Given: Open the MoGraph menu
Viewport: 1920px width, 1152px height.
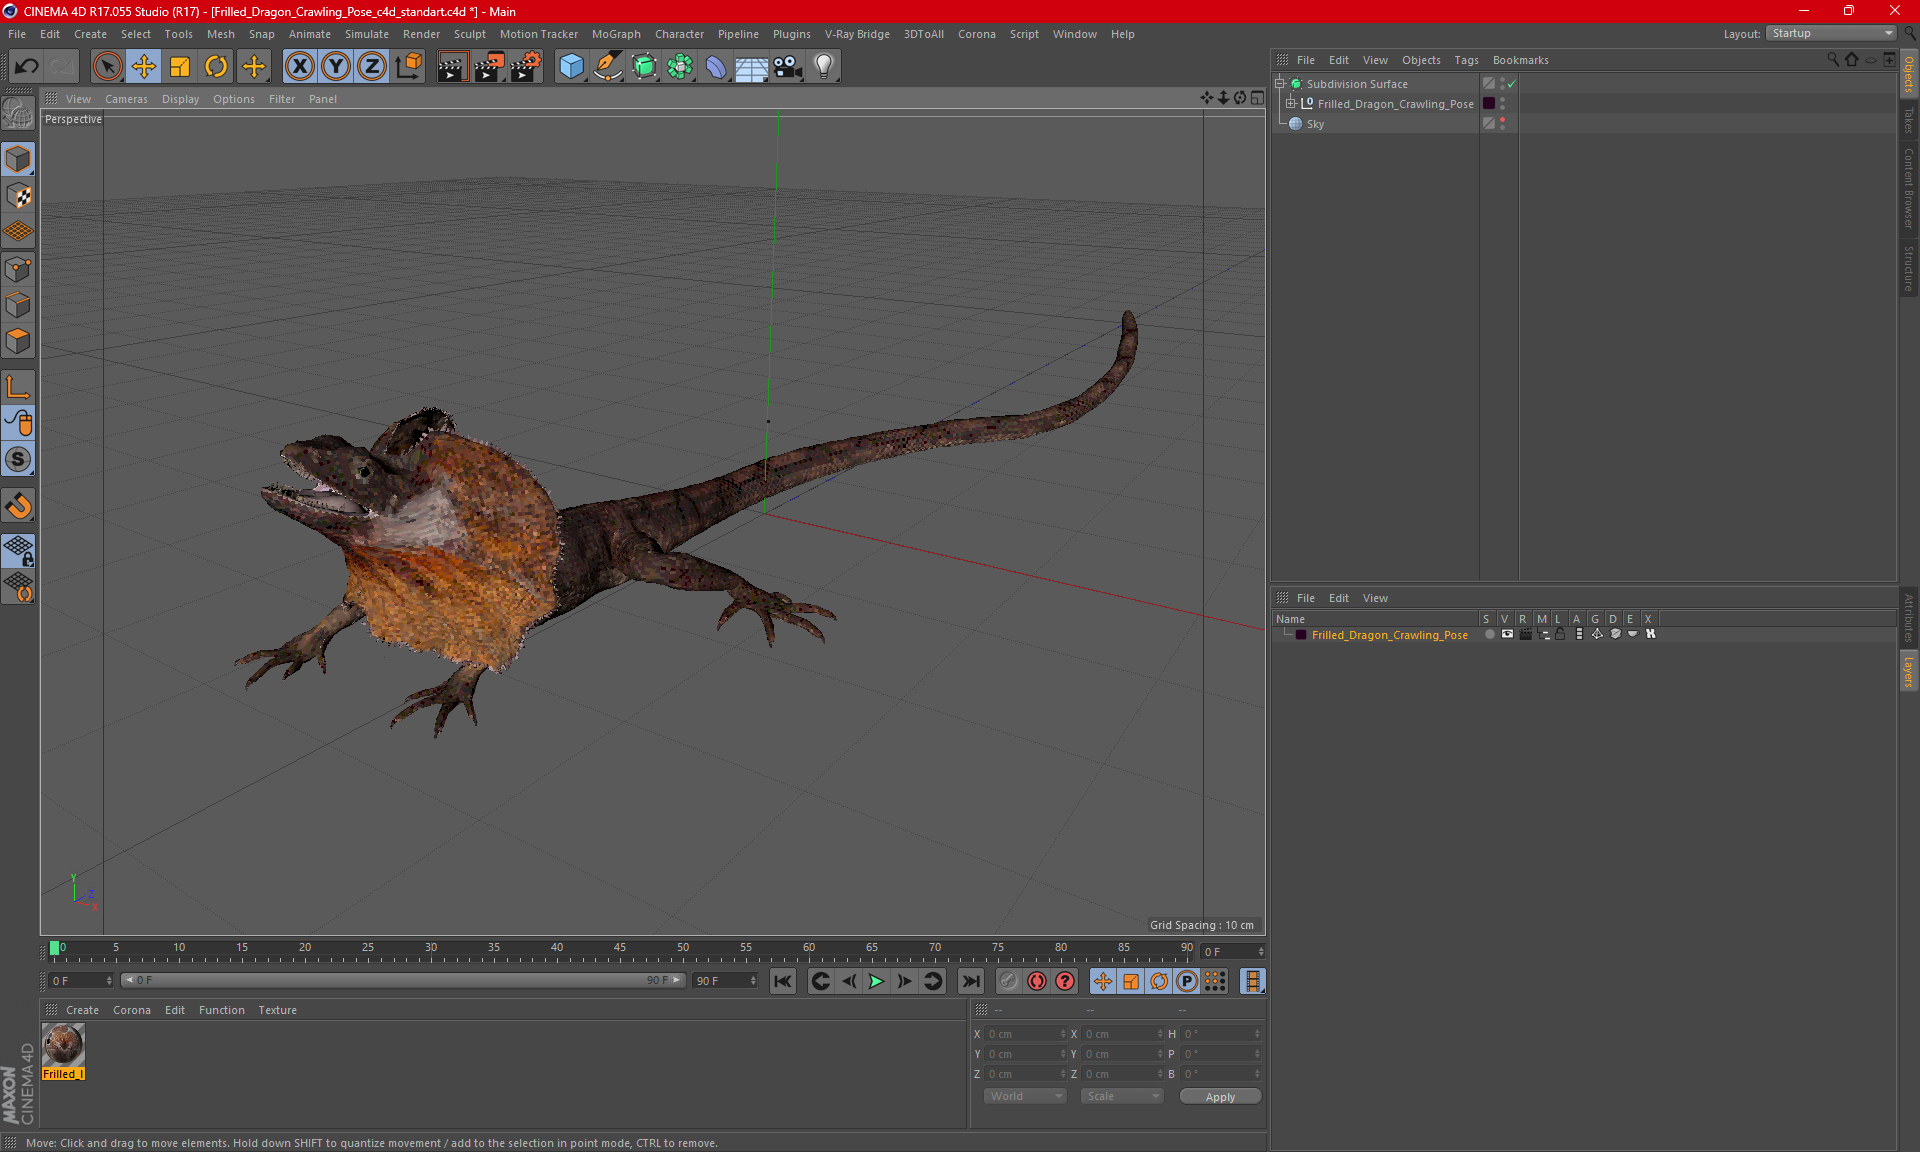Looking at the screenshot, I should click(x=616, y=34).
